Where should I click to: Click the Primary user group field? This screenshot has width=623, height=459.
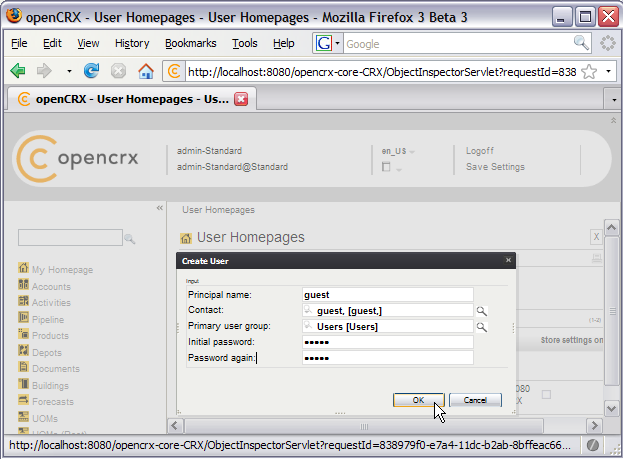[x=388, y=327]
